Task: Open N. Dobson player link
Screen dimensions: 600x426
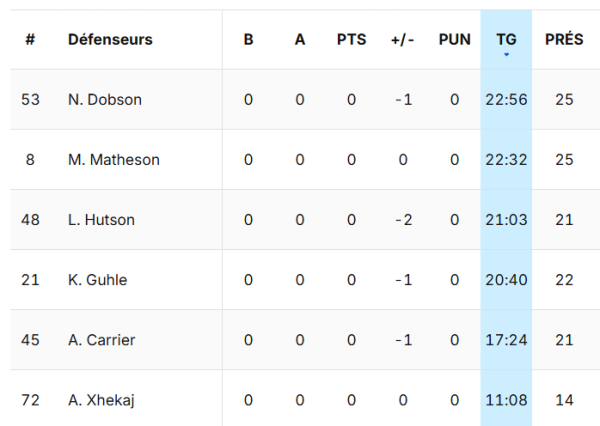Action: click(105, 100)
